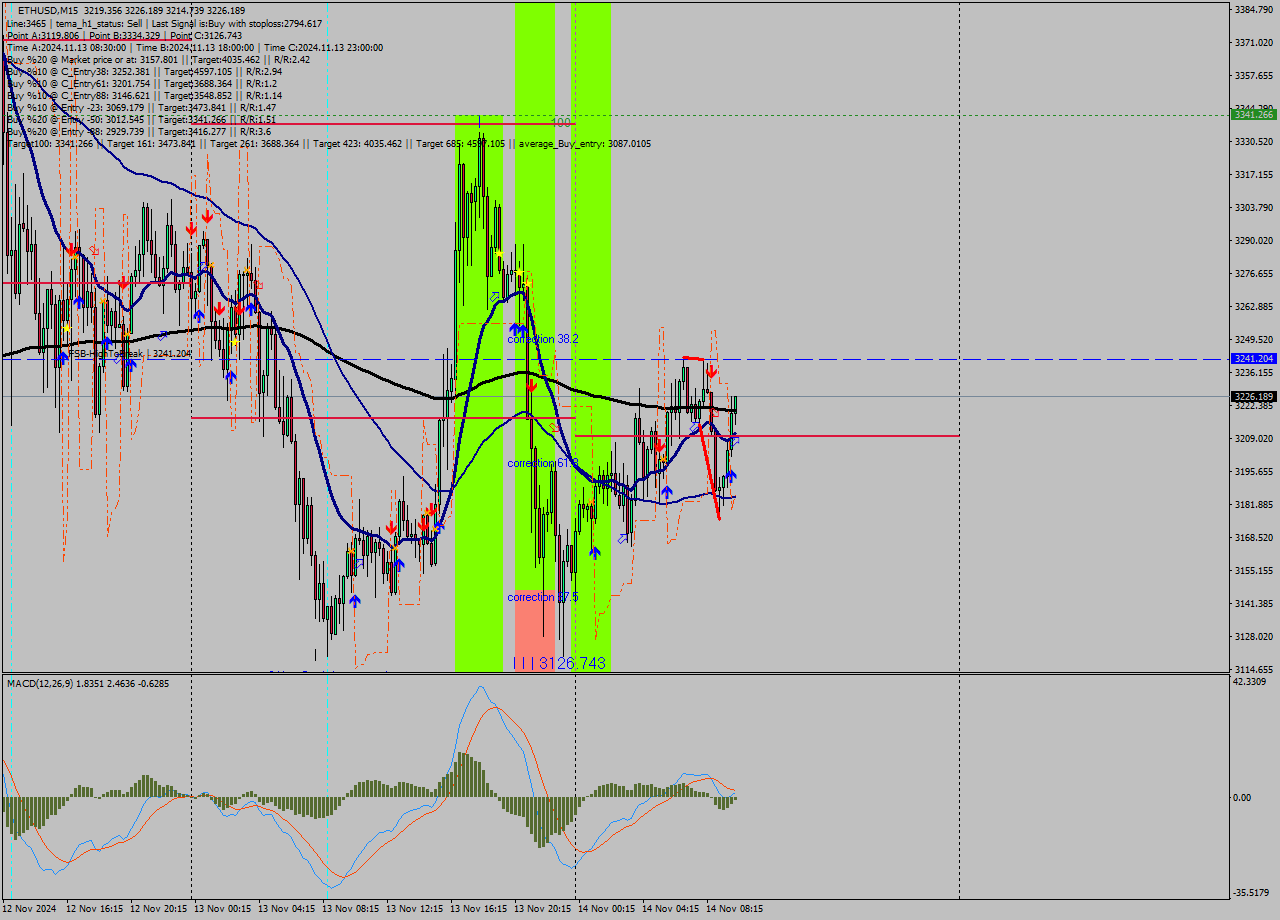Select price axis value 3181.885
The height and width of the screenshot is (920, 1280).
coord(1253,504)
